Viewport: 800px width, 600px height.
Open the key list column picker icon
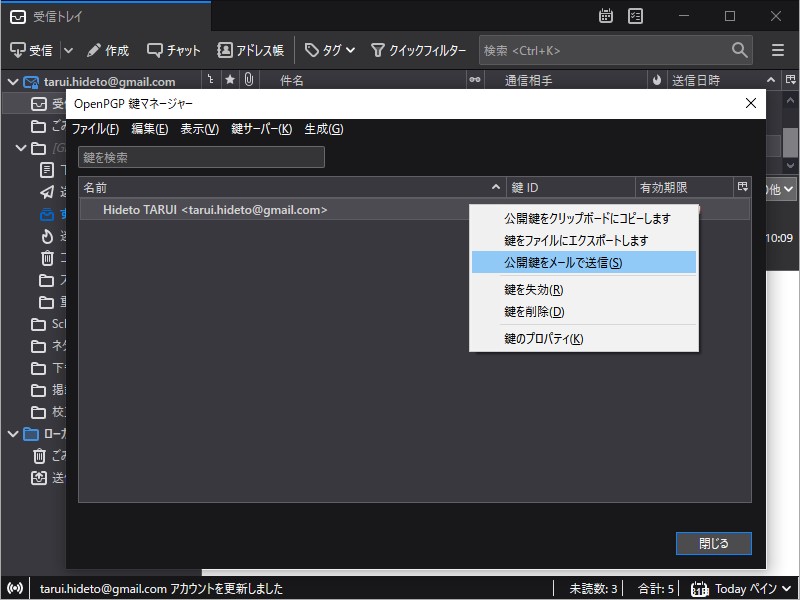point(743,187)
